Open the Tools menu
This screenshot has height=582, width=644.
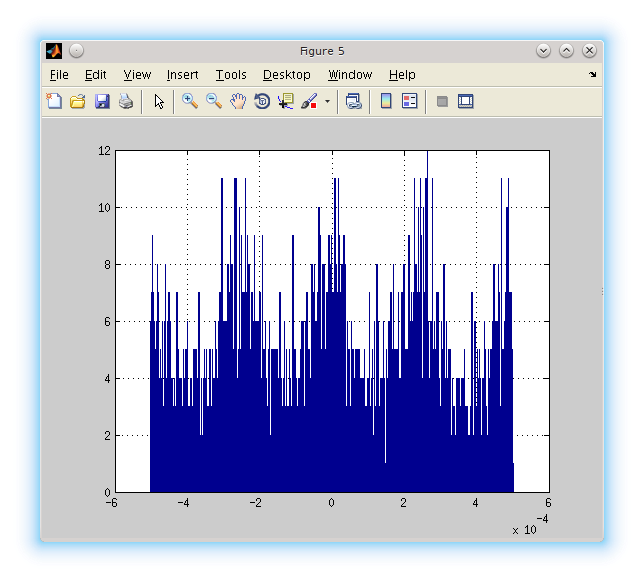(x=230, y=75)
